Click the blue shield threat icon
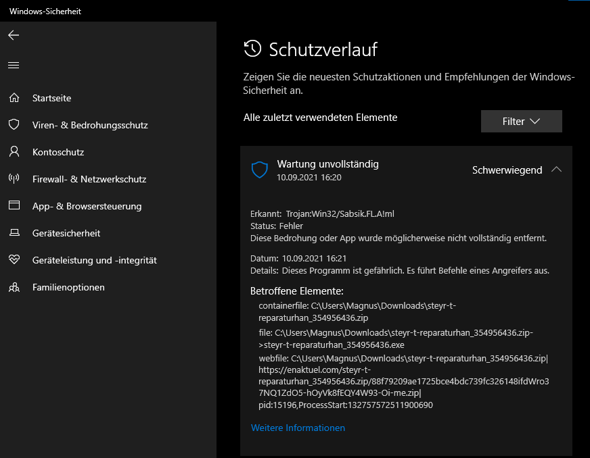This screenshot has width=590, height=458. click(x=260, y=170)
